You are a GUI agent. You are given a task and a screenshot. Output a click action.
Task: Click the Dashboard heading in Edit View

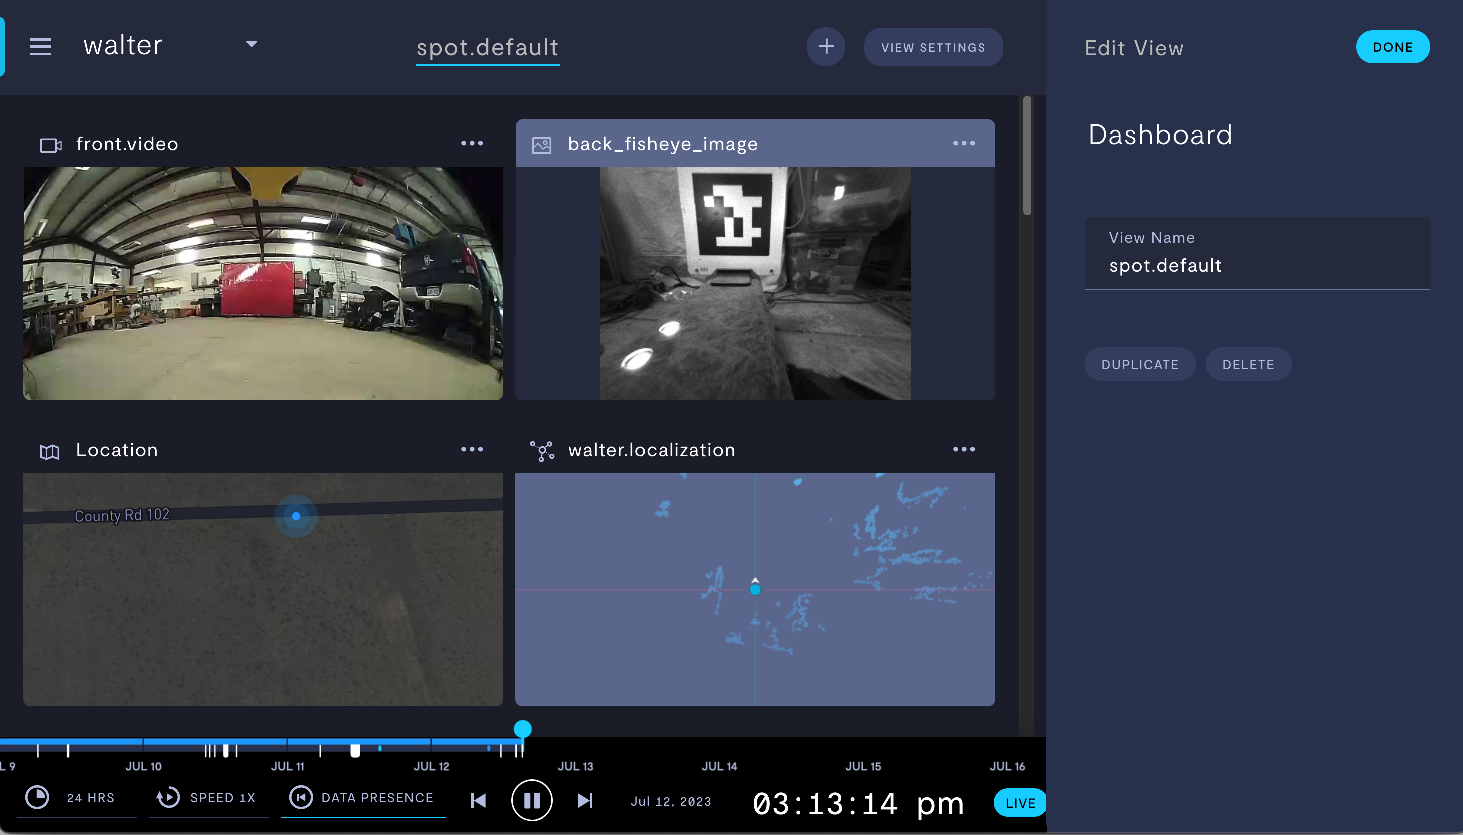(x=1160, y=135)
